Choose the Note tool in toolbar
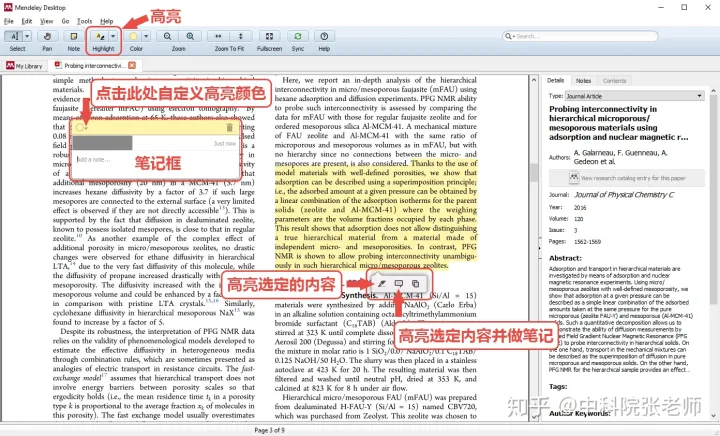The height and width of the screenshot is (436, 720). 73,36
